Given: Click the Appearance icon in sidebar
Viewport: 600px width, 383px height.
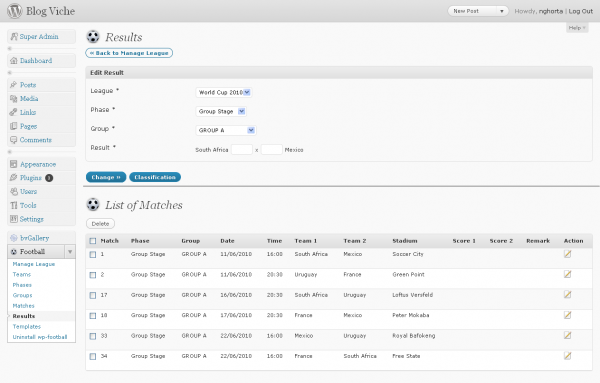Looking at the screenshot, I should (14, 164).
